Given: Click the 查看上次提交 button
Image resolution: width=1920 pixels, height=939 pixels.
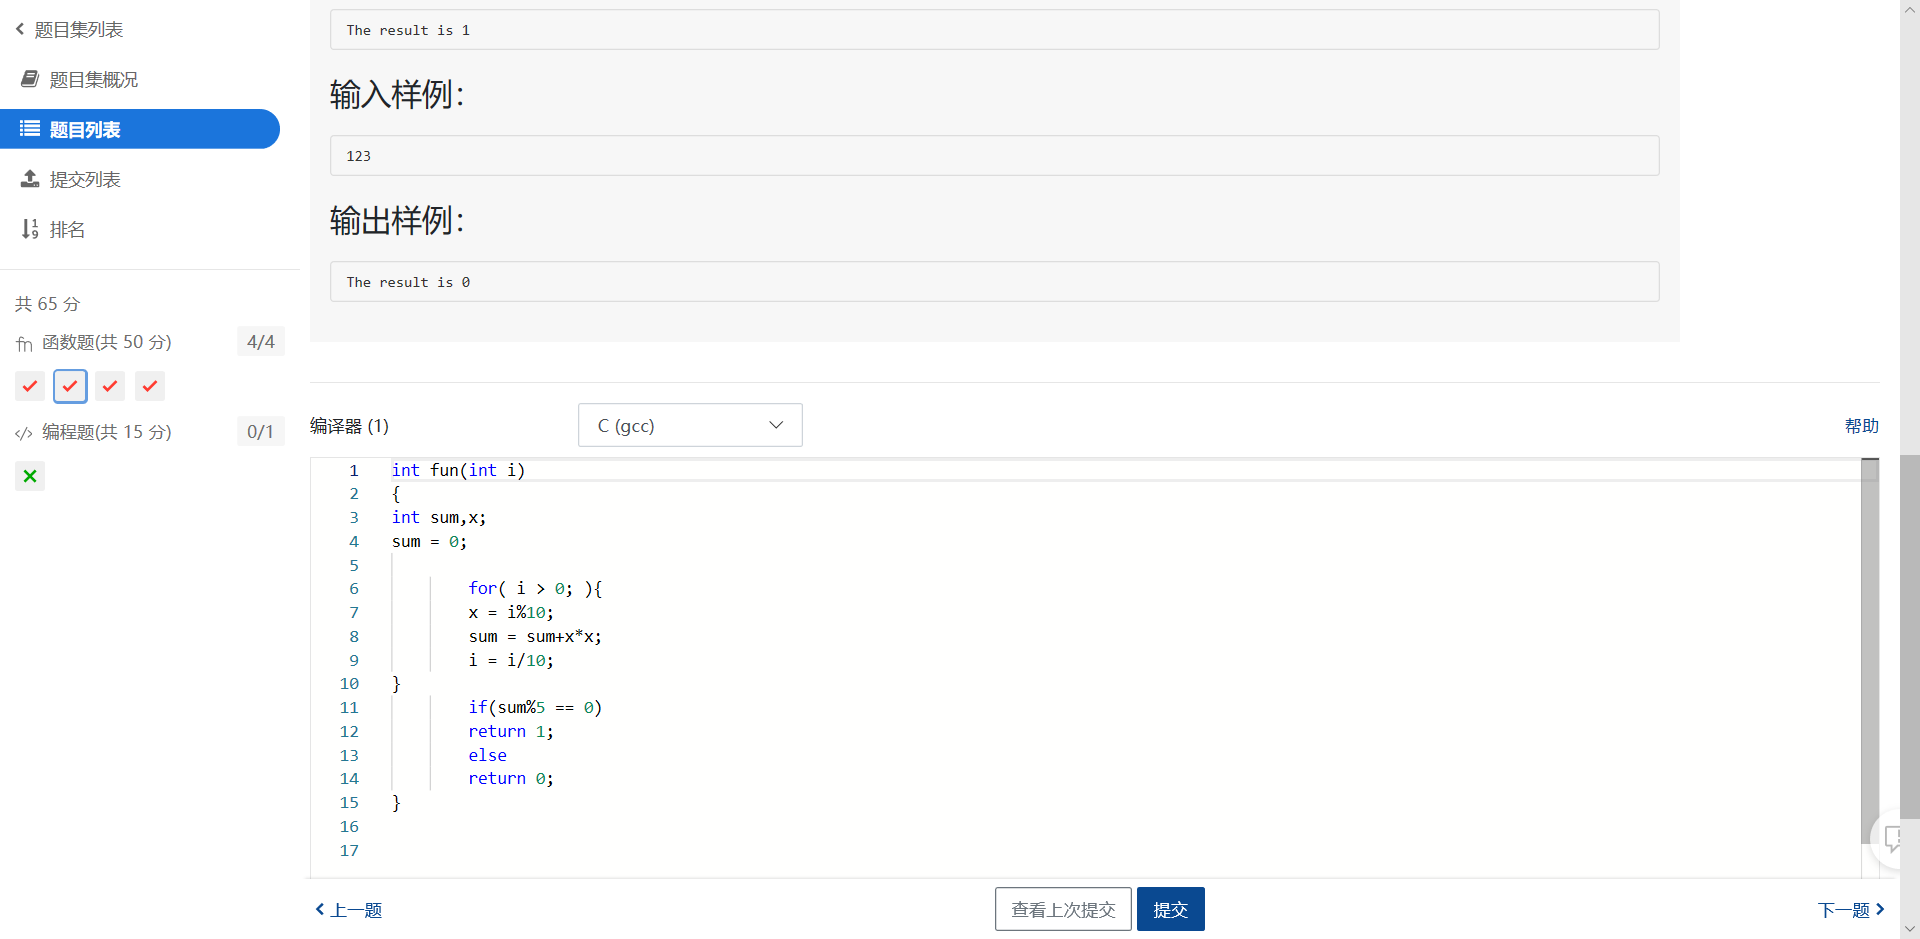Looking at the screenshot, I should tap(1063, 909).
